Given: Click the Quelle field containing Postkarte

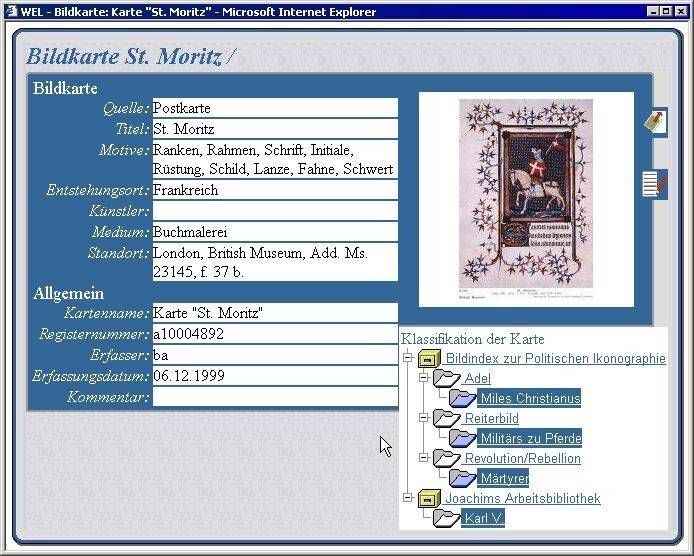Looking at the screenshot, I should point(275,108).
